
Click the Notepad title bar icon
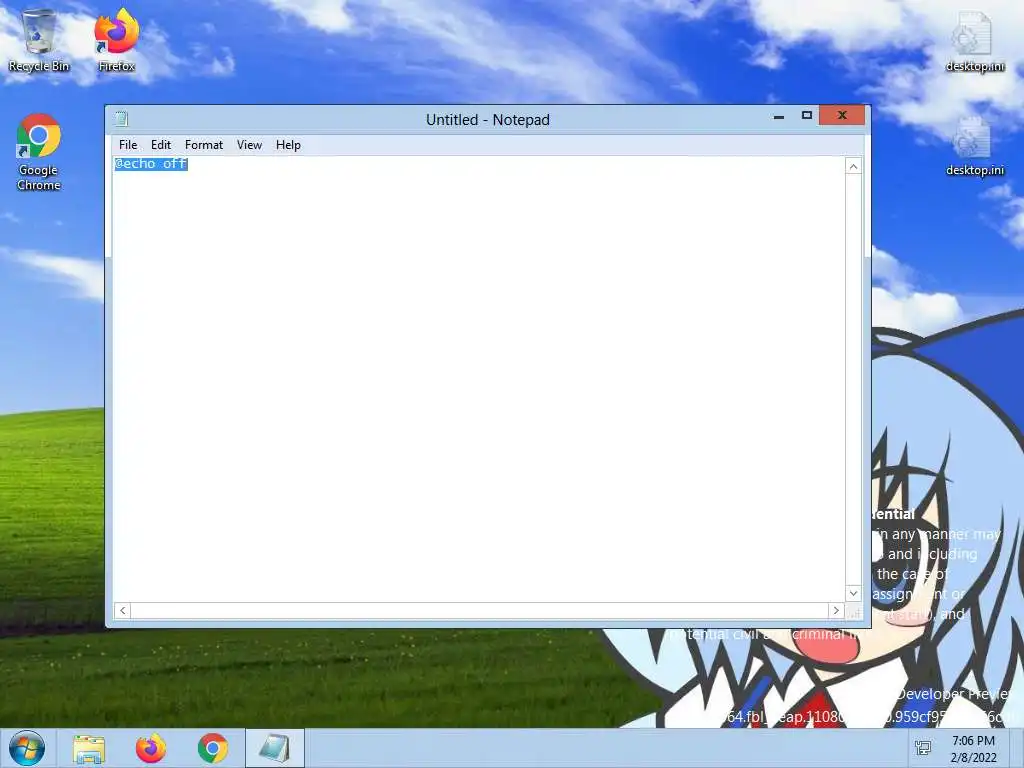[x=121, y=119]
